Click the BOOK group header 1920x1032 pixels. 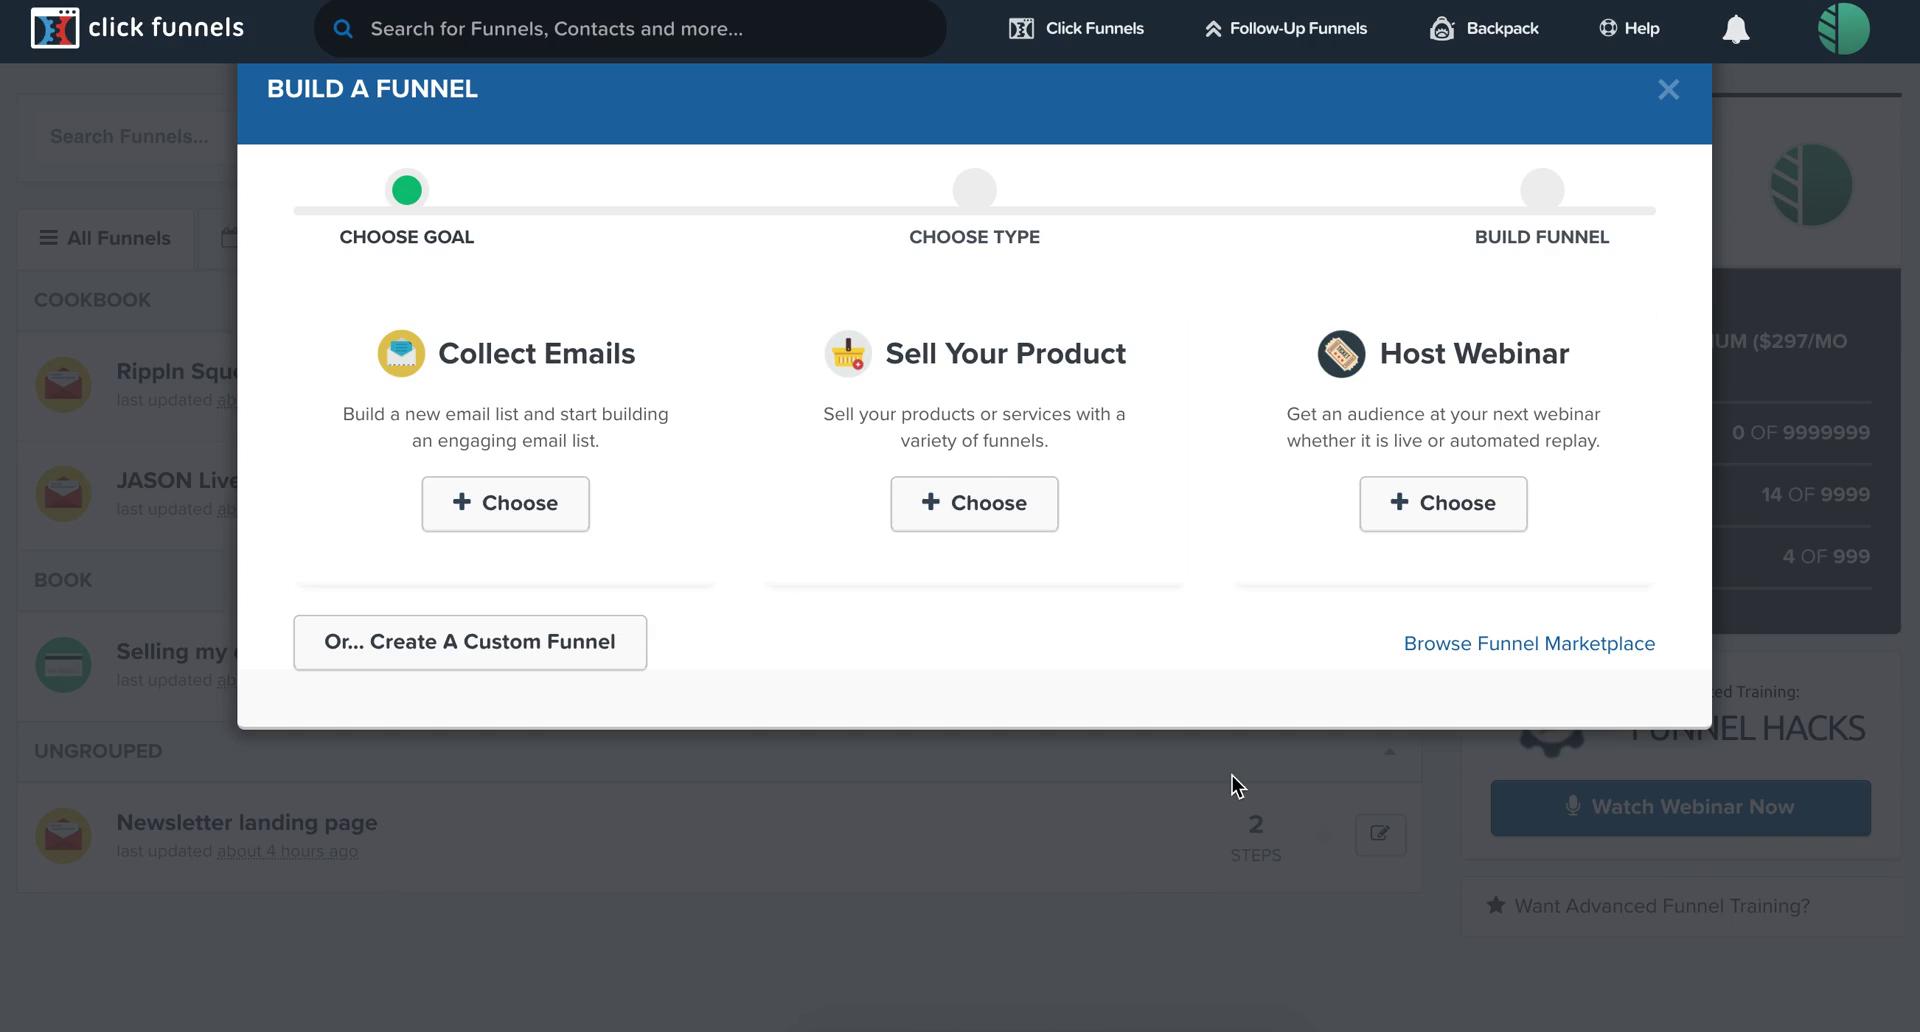coord(63,581)
